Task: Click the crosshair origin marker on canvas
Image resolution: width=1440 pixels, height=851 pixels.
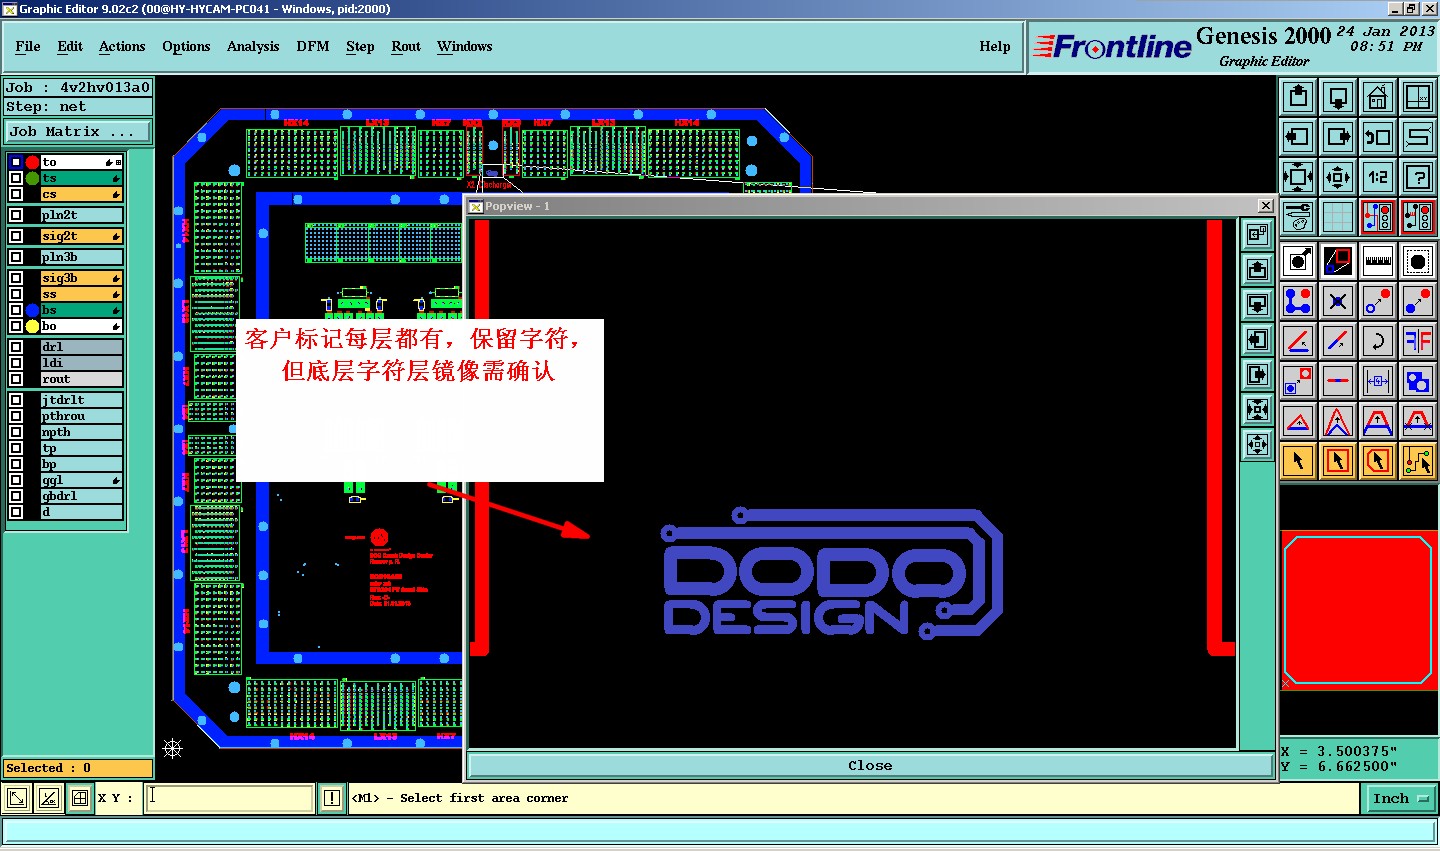Action: [x=173, y=748]
